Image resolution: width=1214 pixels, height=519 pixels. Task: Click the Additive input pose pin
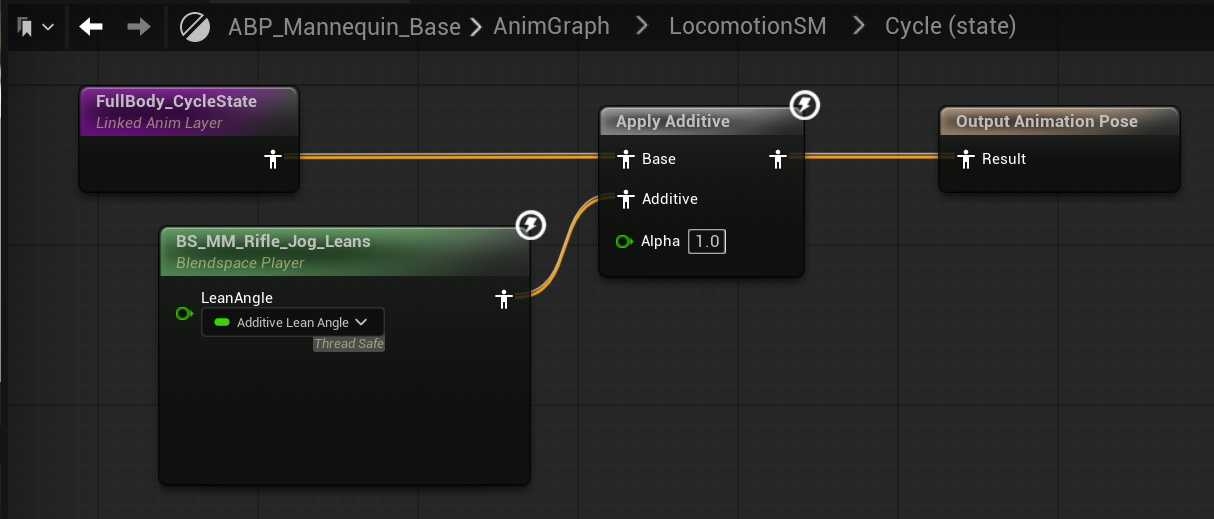[626, 199]
